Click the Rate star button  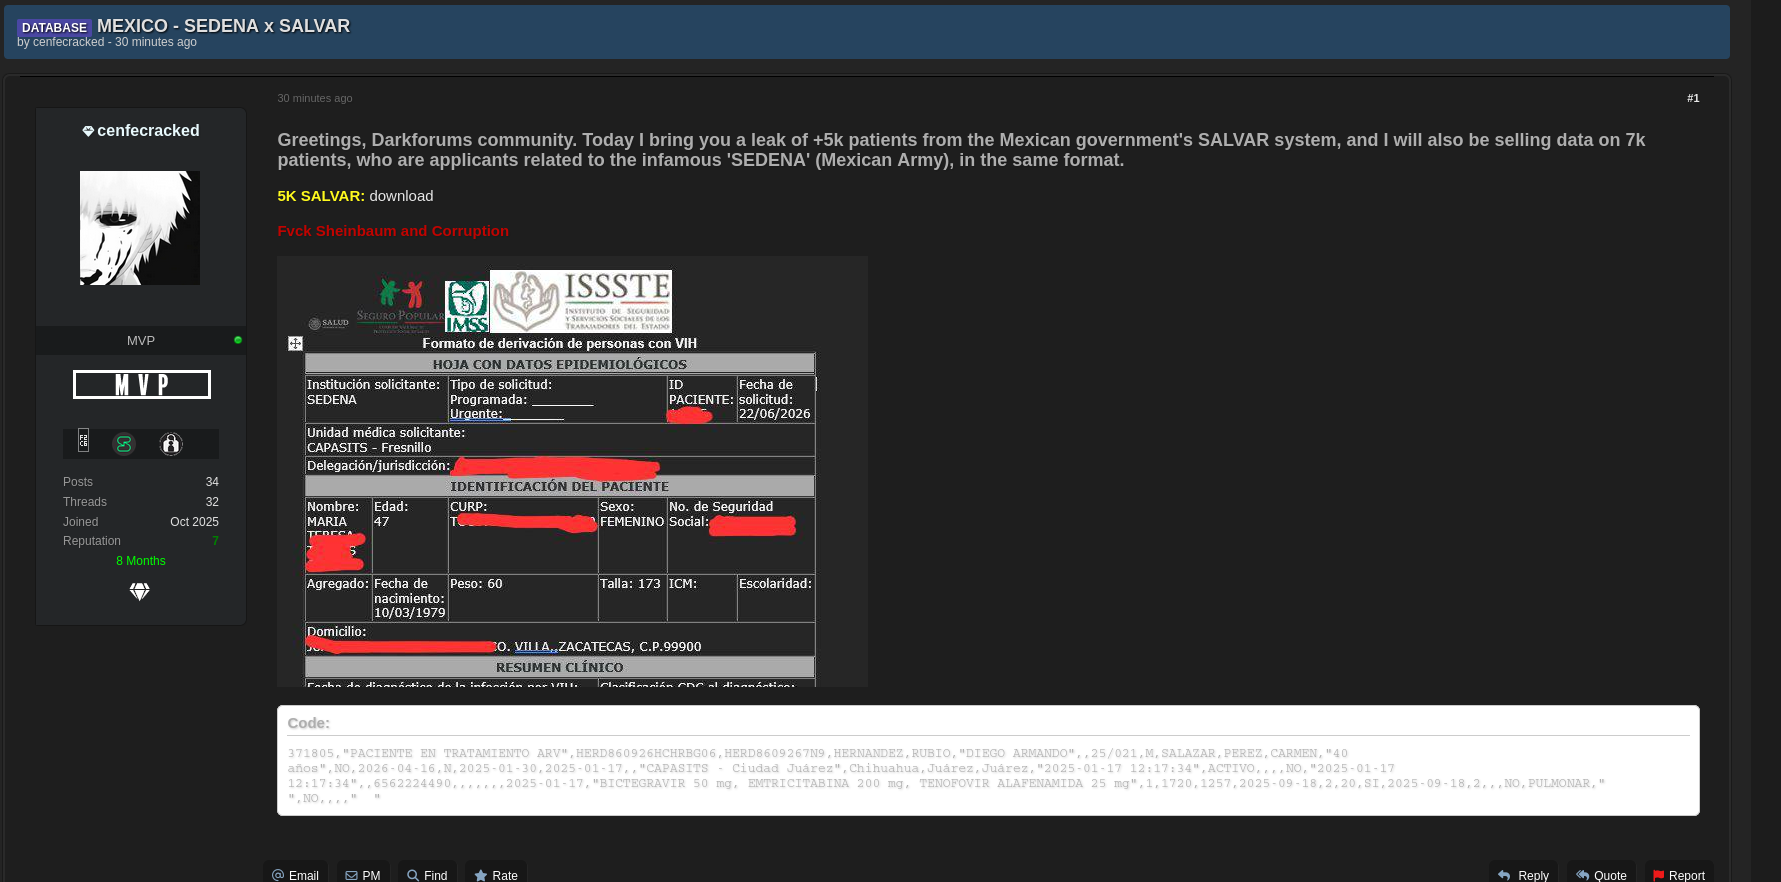point(496,875)
